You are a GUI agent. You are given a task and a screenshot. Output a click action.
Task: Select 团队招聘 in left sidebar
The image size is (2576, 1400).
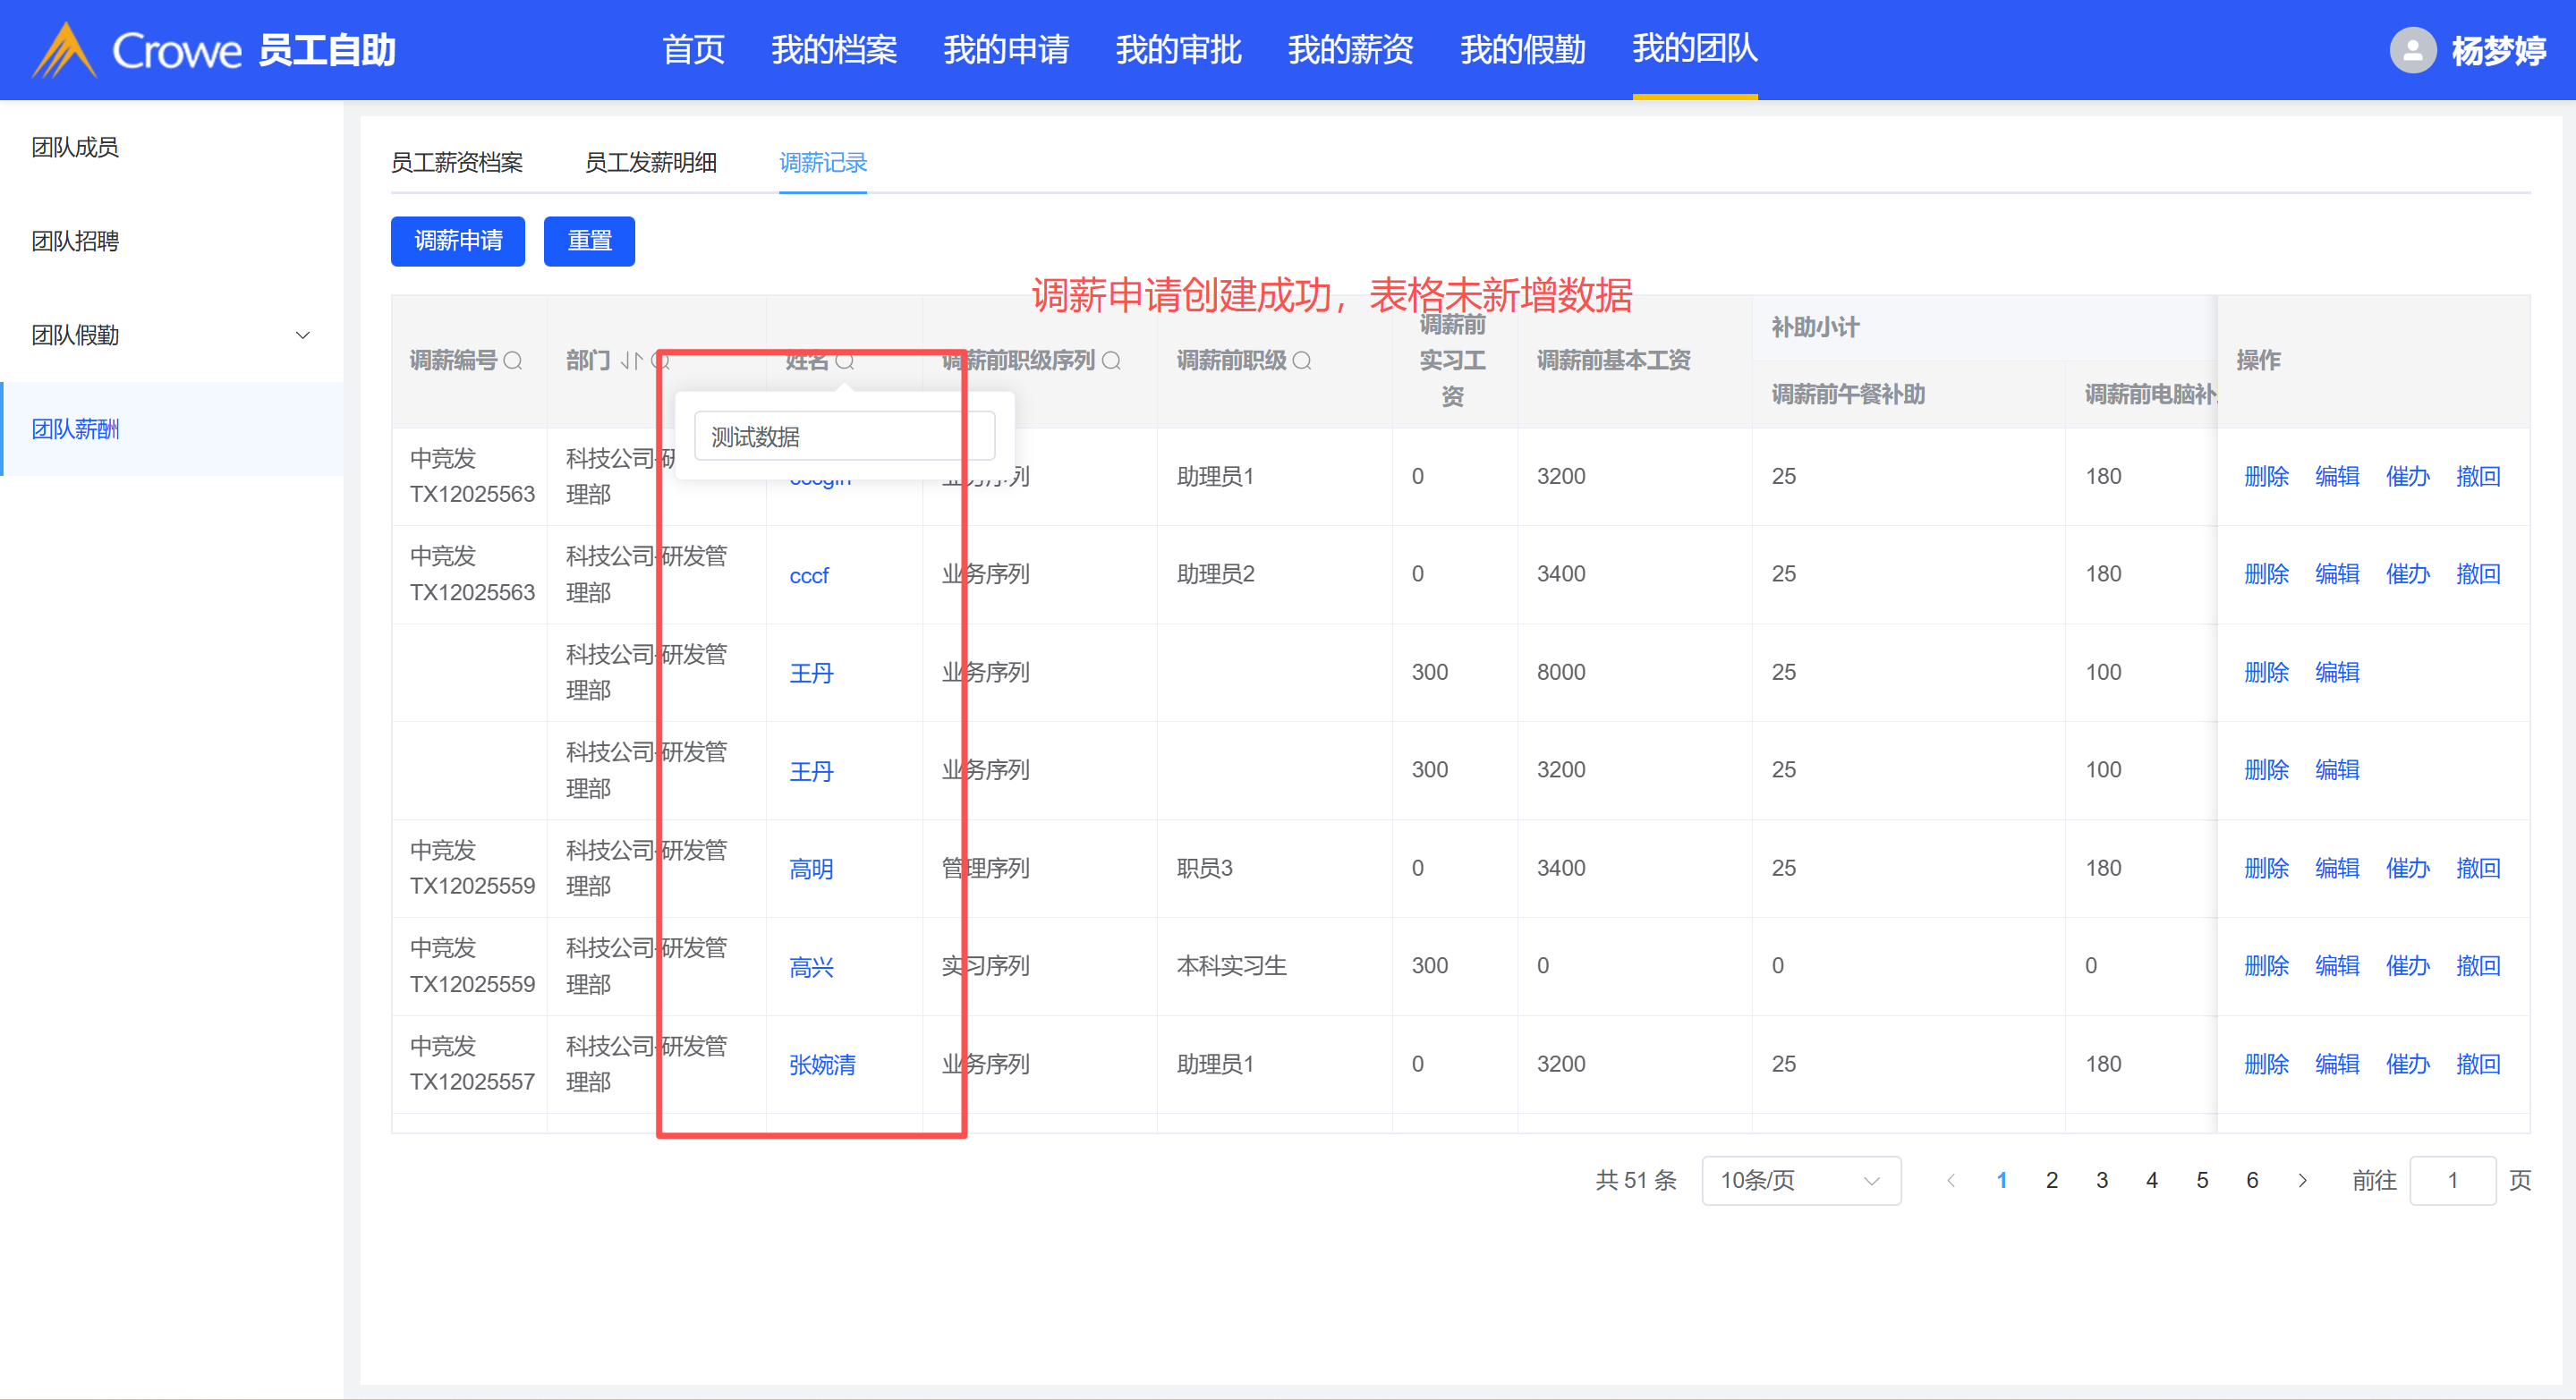coord(75,241)
